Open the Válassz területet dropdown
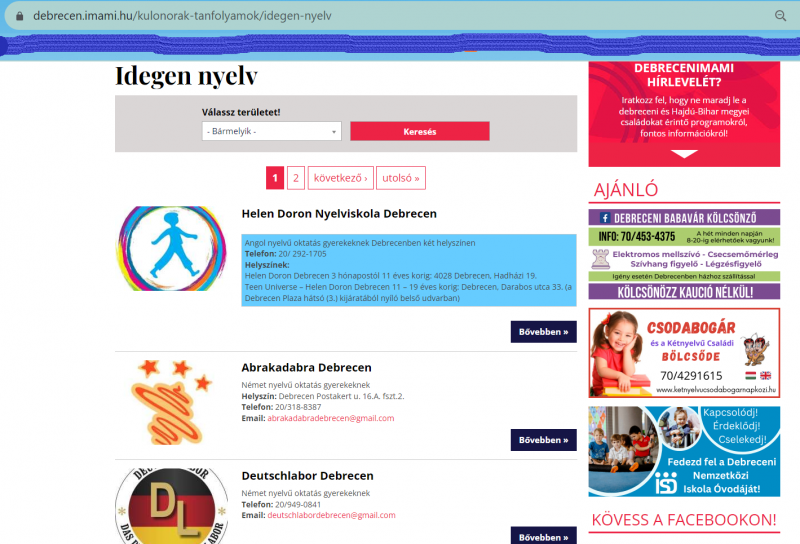 271,131
